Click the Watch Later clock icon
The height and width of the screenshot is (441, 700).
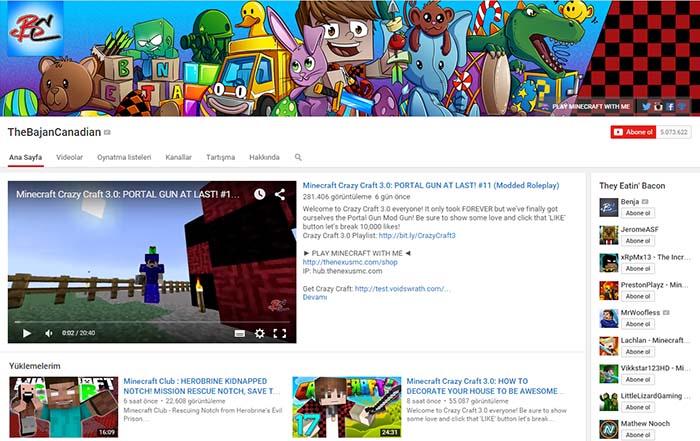tap(260, 194)
